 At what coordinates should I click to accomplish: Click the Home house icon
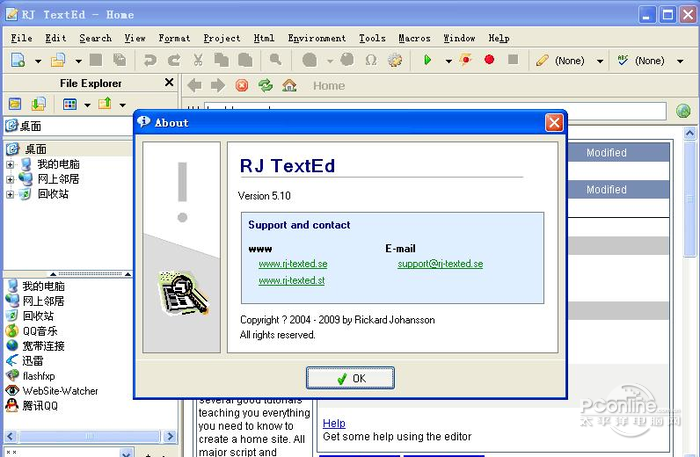(x=289, y=85)
